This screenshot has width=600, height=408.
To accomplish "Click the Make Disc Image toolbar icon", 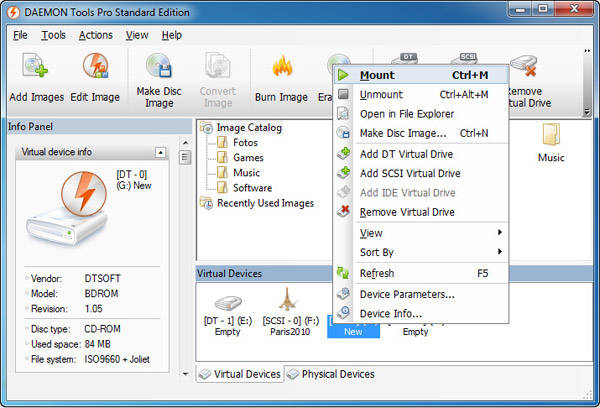I will (x=159, y=65).
